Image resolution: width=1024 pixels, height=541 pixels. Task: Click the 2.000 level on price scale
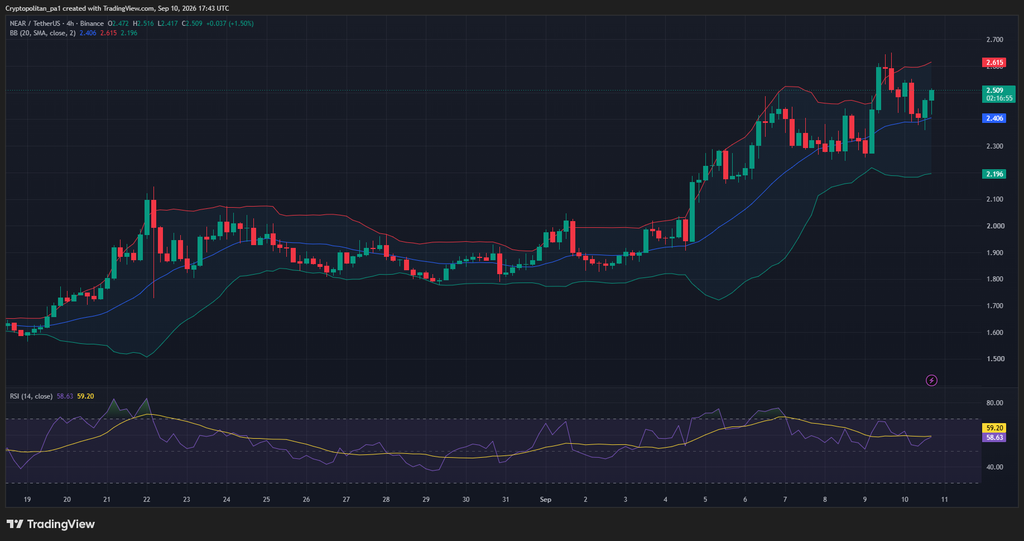995,226
